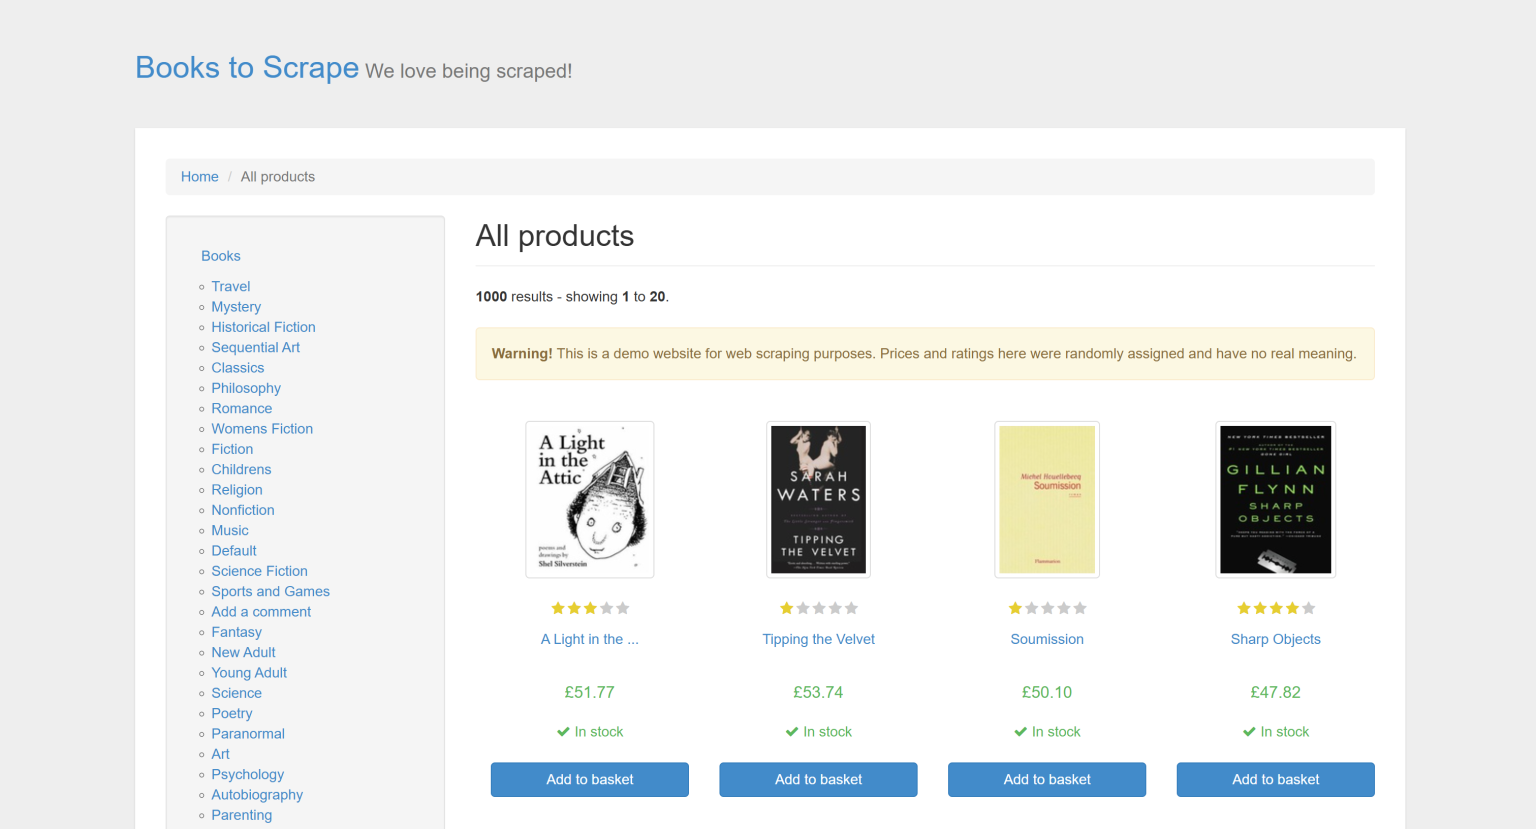Open the Sharp Objects cover thumbnail

pos(1275,499)
